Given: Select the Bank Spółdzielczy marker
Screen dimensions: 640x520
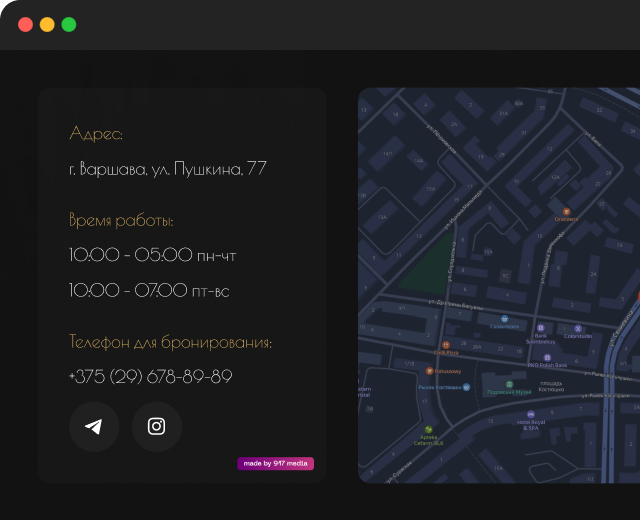Looking at the screenshot, I should point(540,328).
